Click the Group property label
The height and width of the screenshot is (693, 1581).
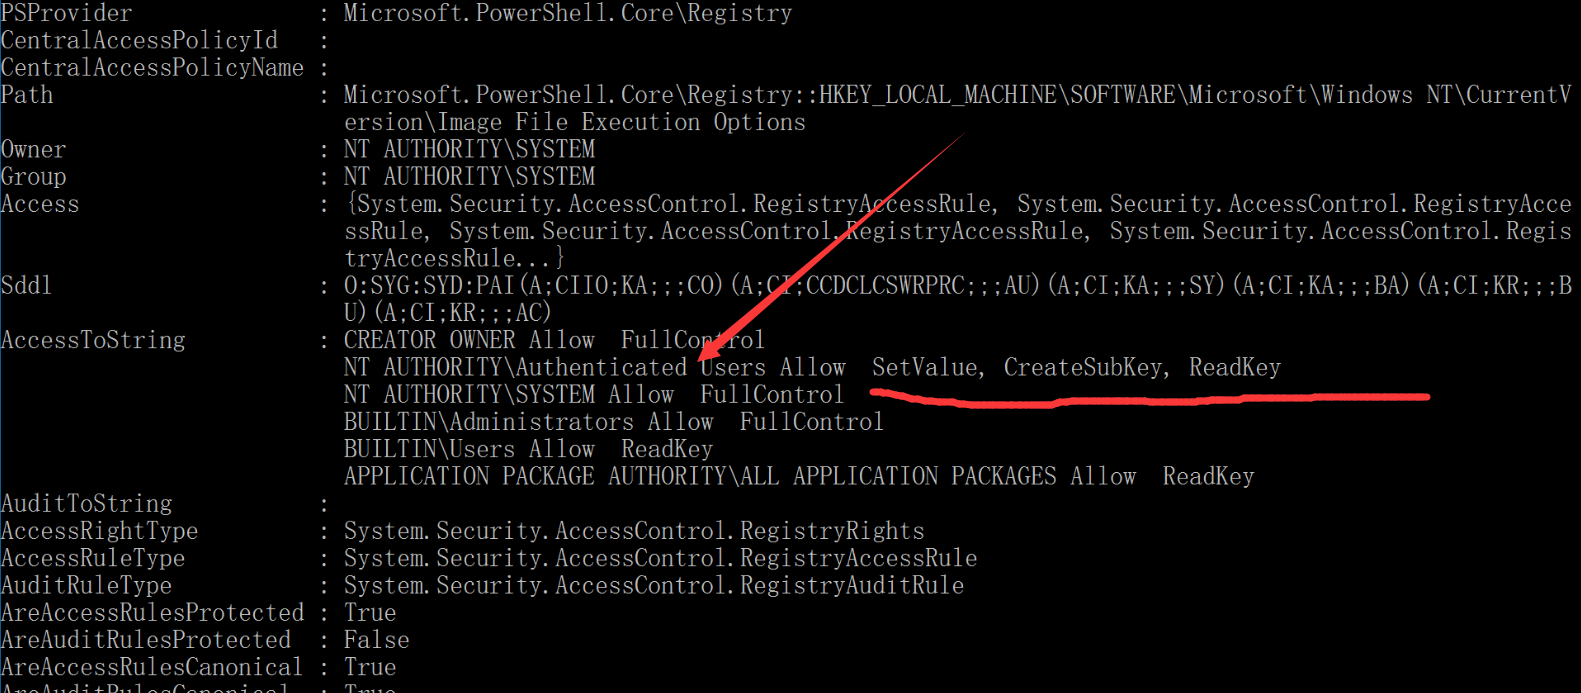pos(34,177)
